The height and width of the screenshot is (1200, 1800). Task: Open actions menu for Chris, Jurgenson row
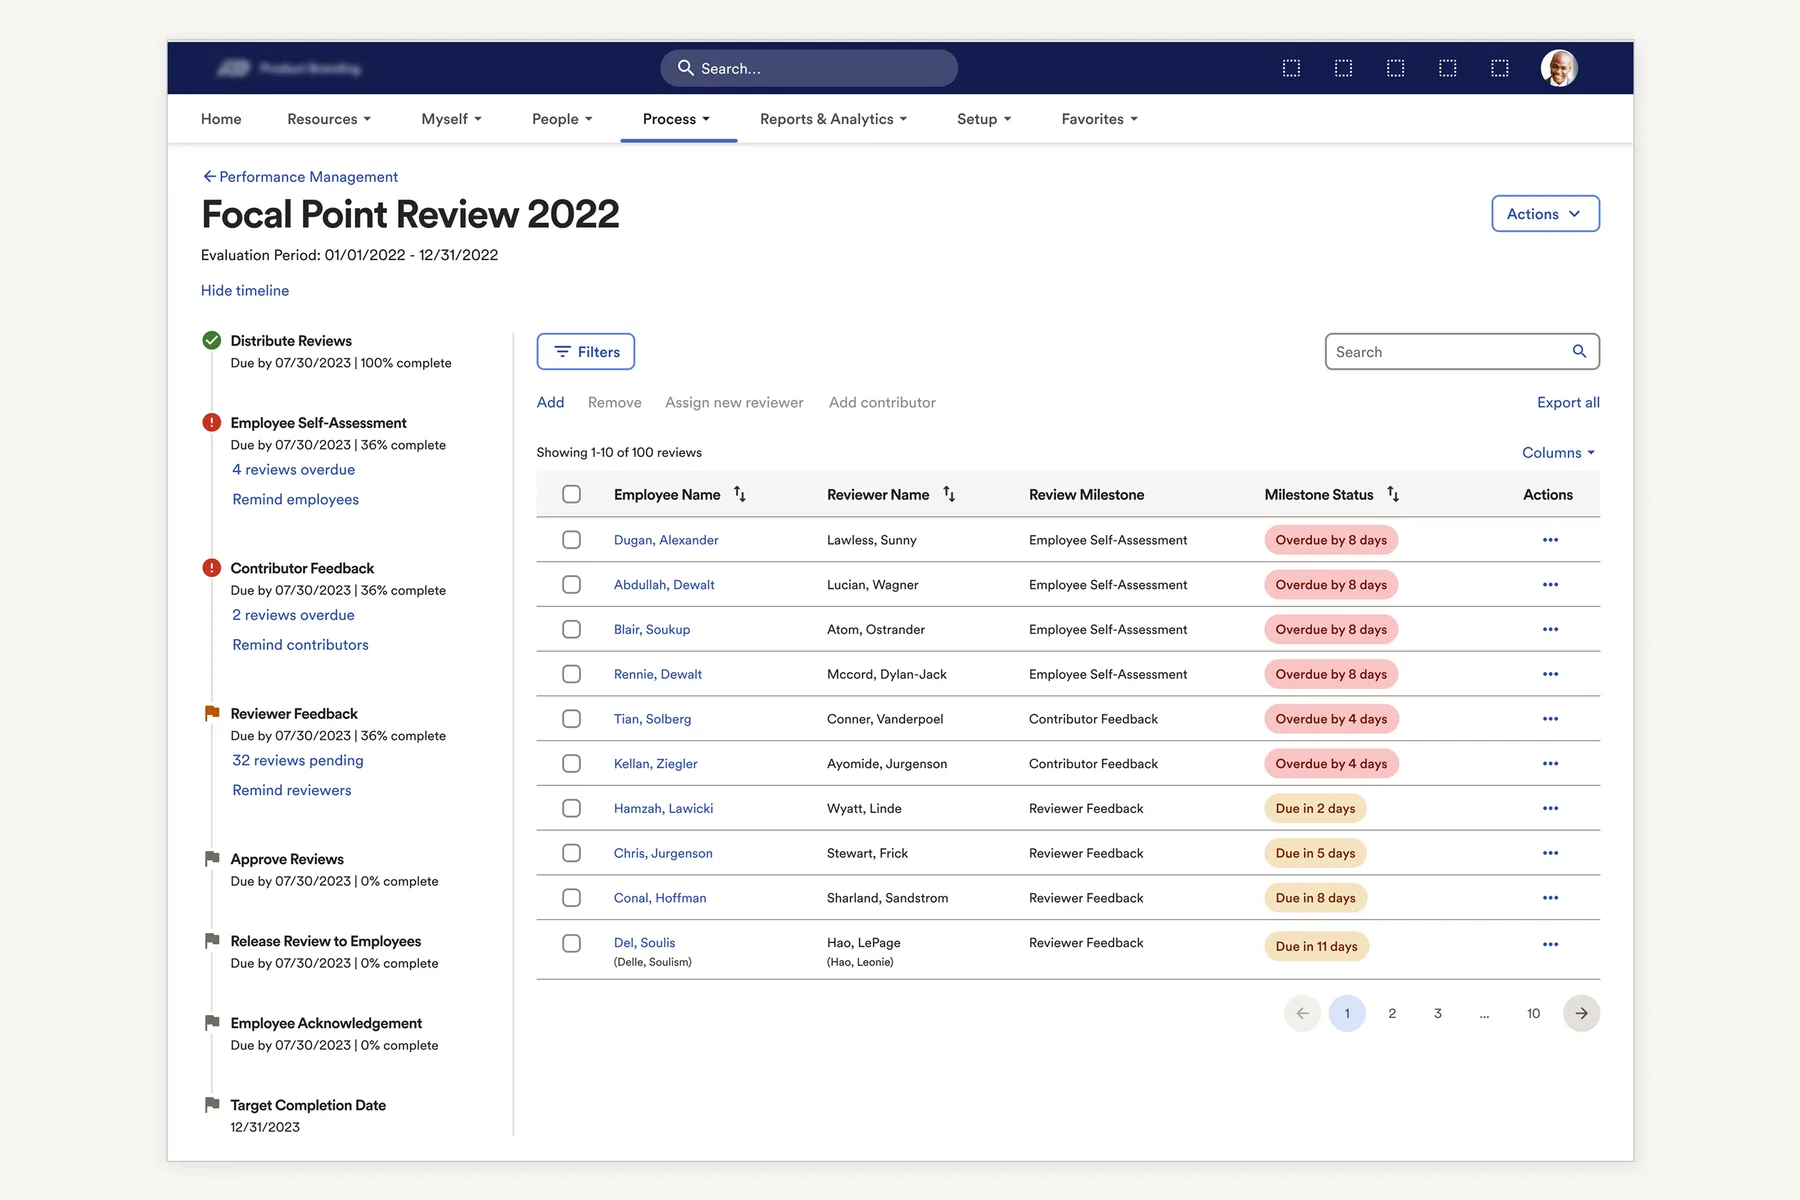[x=1550, y=853]
